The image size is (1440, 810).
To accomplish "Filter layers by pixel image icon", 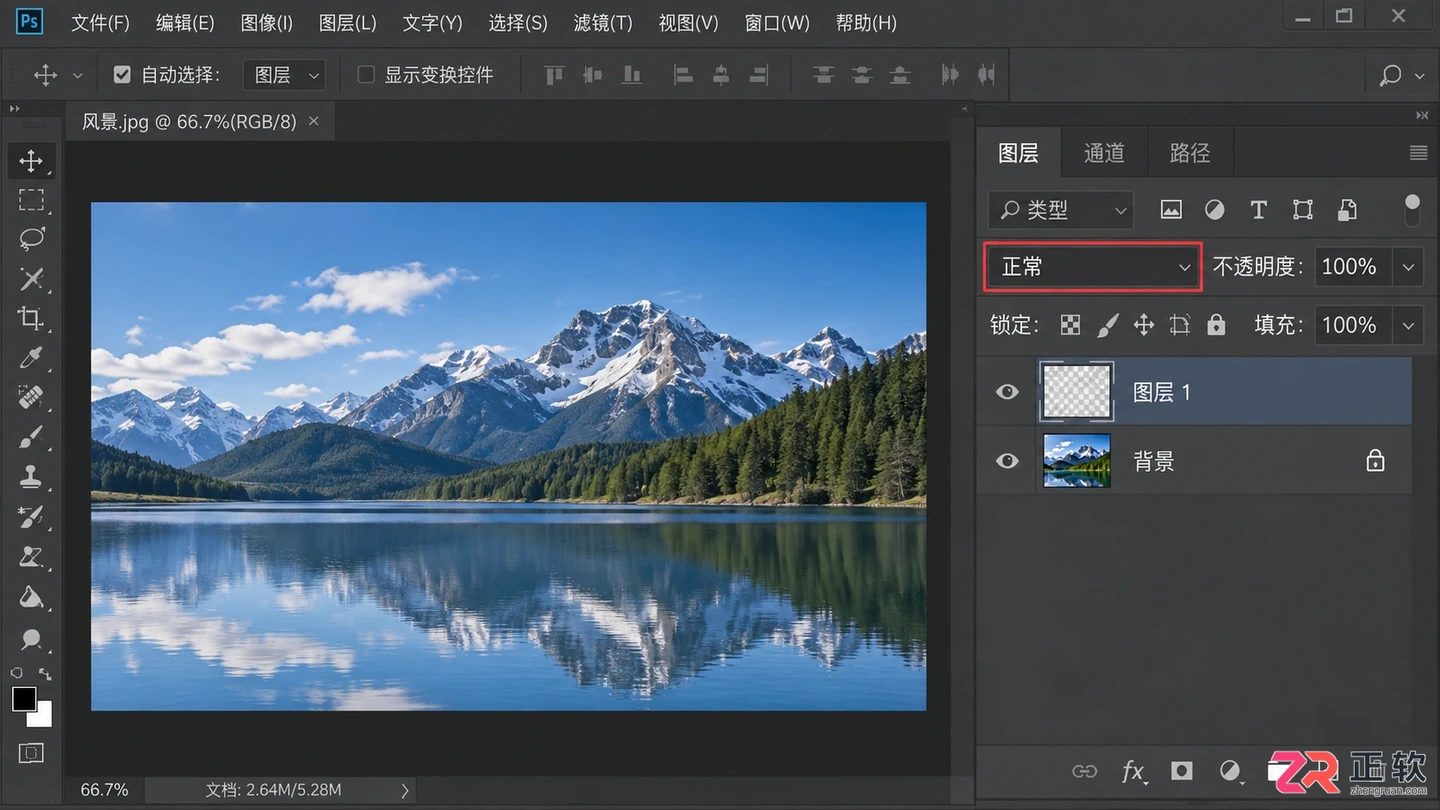I will point(1171,210).
